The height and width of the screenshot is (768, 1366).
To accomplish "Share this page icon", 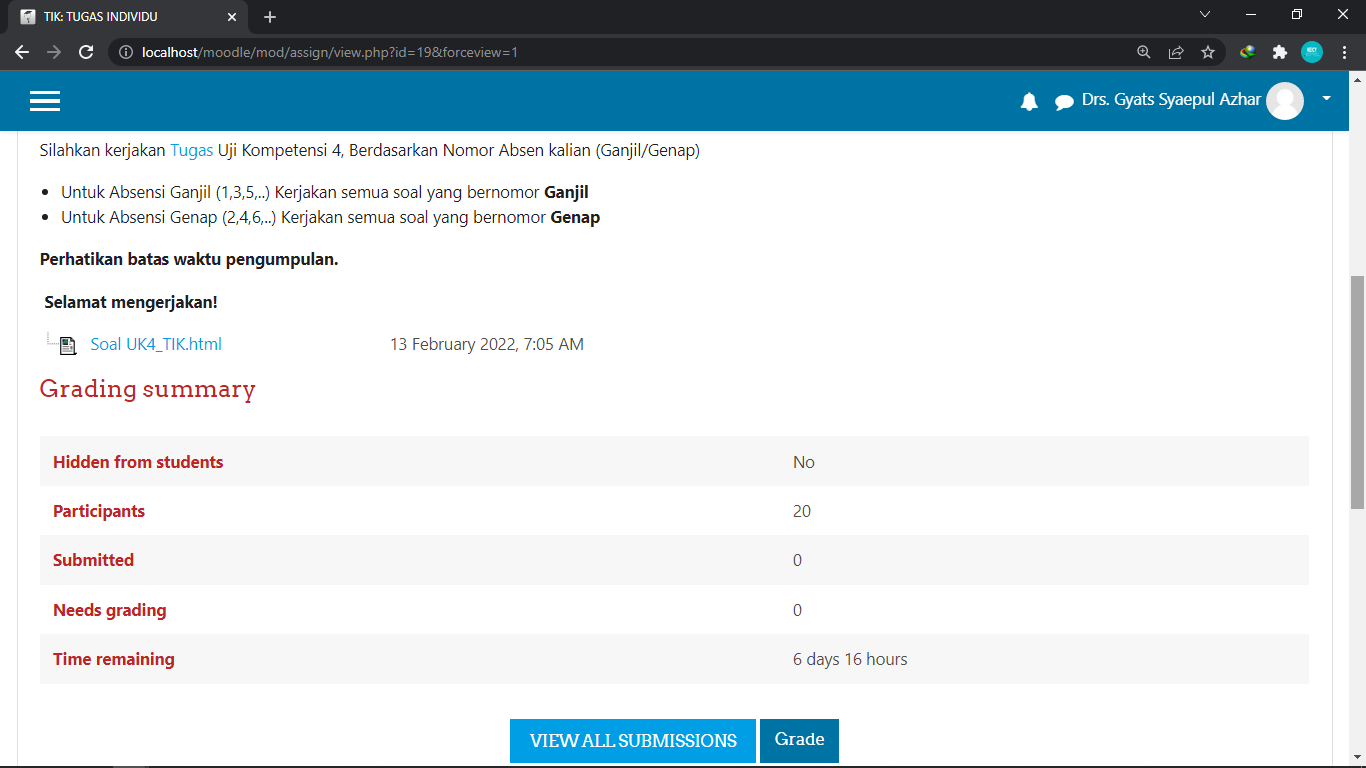I will click(1176, 52).
